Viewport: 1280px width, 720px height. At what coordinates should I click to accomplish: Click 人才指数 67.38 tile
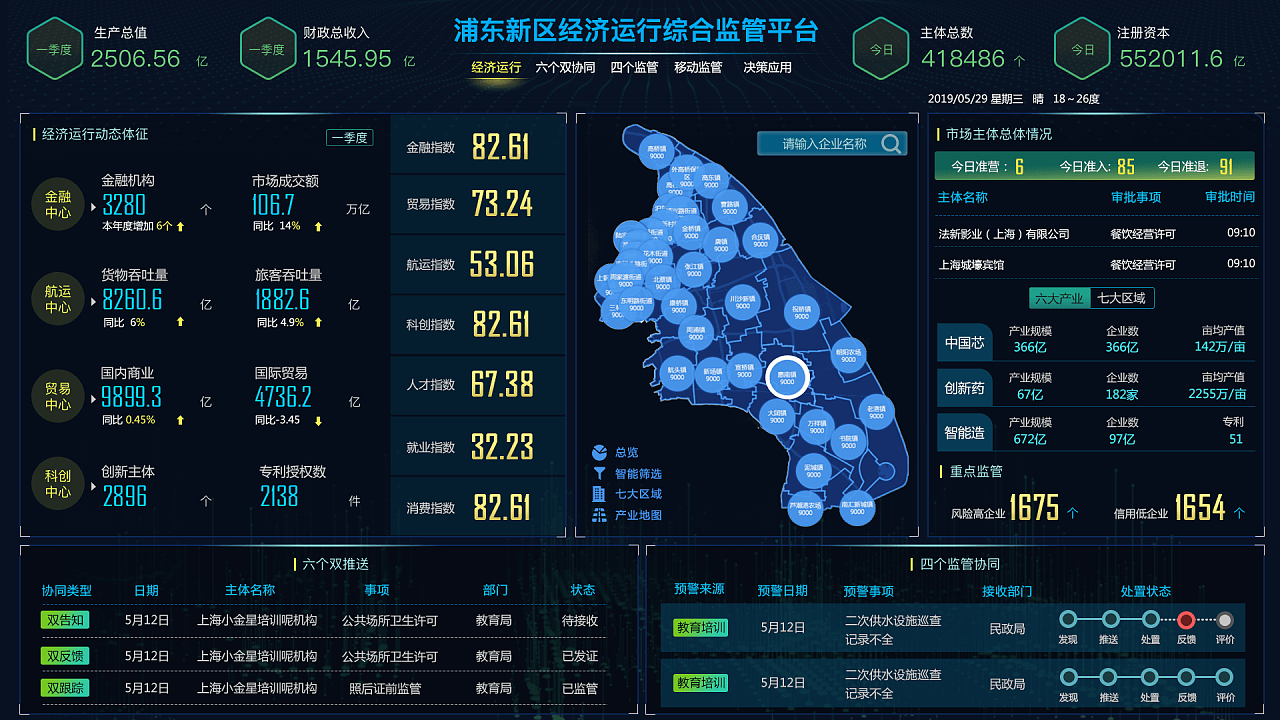[478, 384]
